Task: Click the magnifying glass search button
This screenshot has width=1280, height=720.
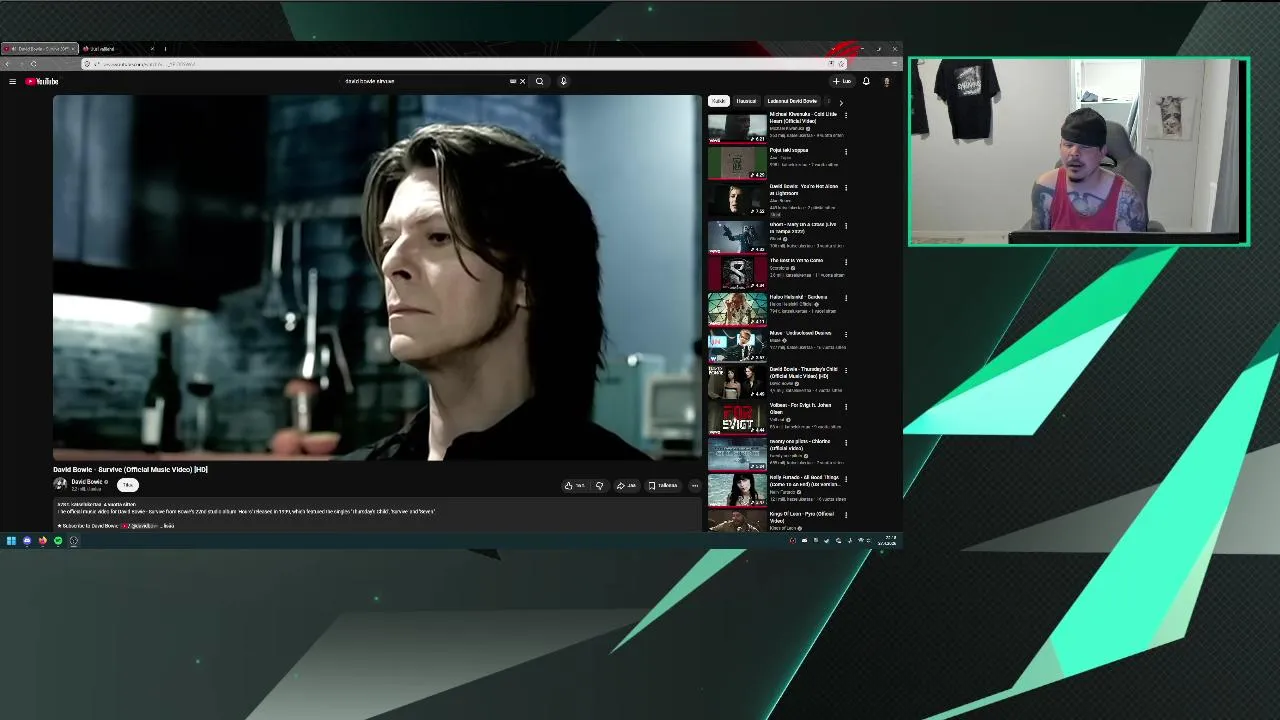Action: pos(539,81)
